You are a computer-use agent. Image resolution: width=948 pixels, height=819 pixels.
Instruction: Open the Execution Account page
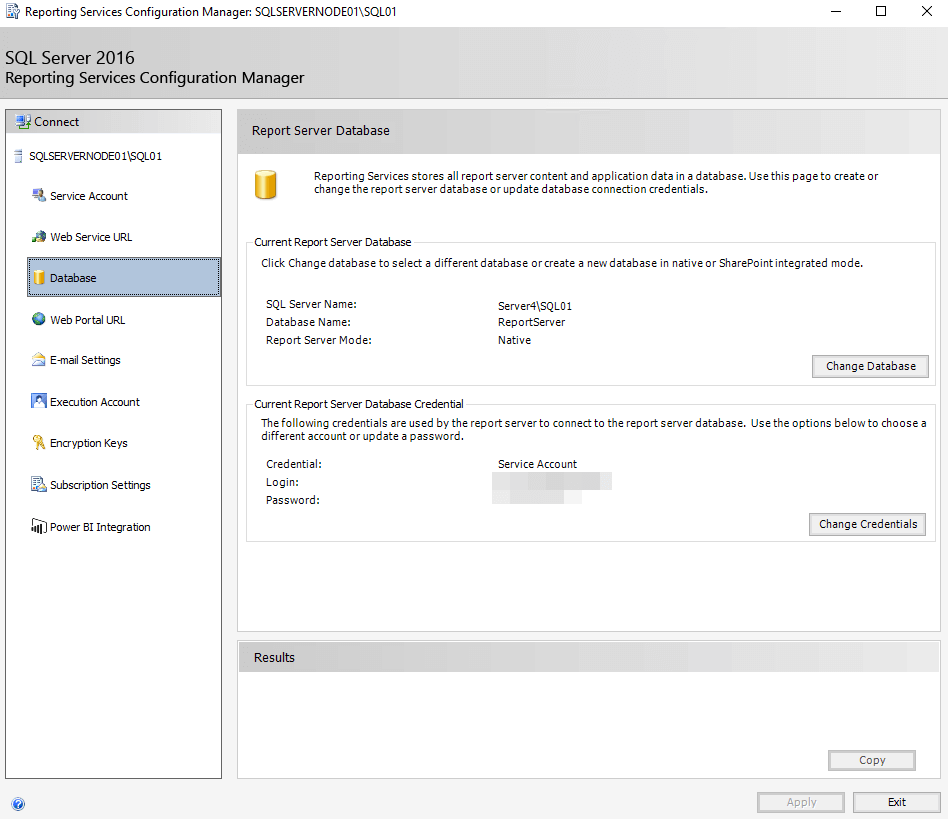95,402
